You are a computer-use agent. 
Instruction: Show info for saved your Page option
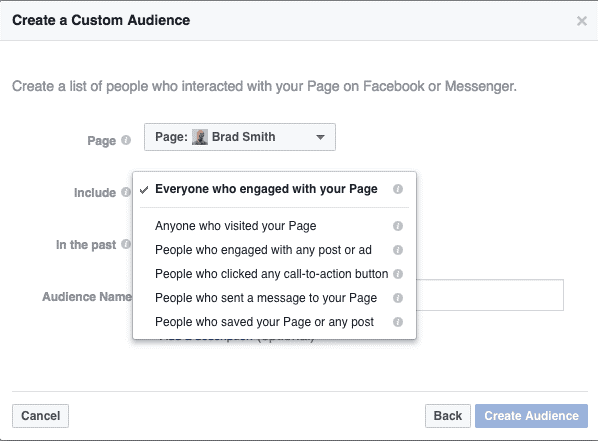[398, 322]
